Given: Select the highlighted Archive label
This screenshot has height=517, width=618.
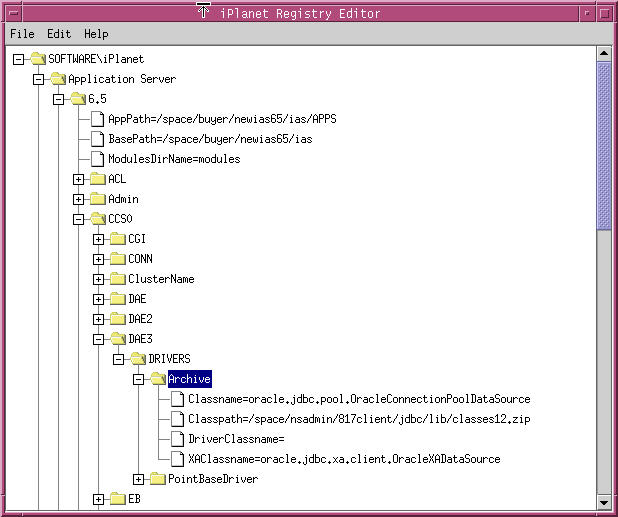Looking at the screenshot, I should pyautogui.click(x=190, y=379).
